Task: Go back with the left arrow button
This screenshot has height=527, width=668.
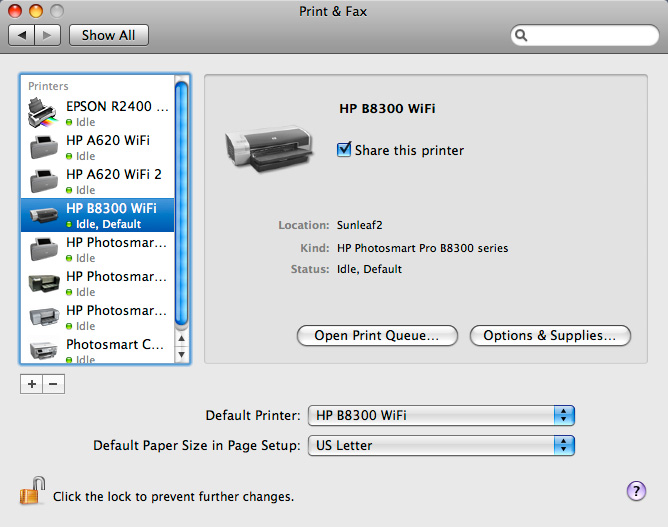Action: tap(22, 35)
